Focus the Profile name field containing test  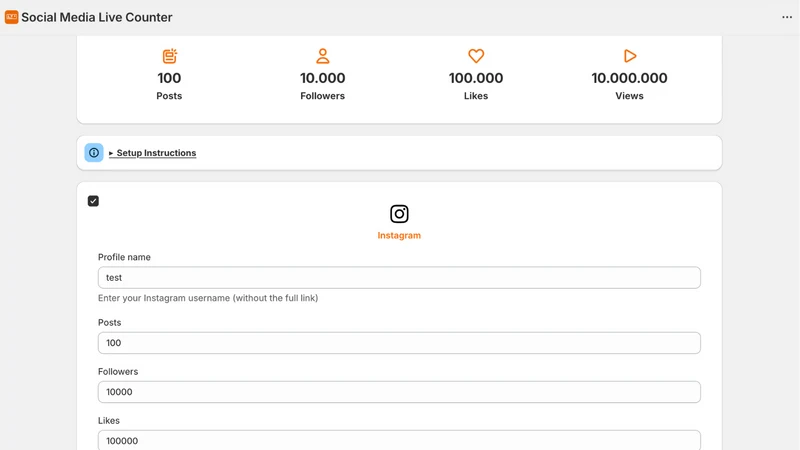click(399, 278)
